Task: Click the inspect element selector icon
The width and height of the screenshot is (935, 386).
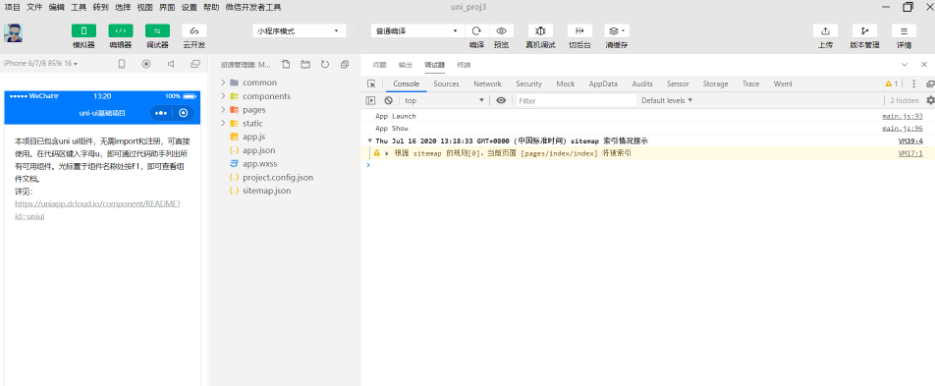Action: 371,84
